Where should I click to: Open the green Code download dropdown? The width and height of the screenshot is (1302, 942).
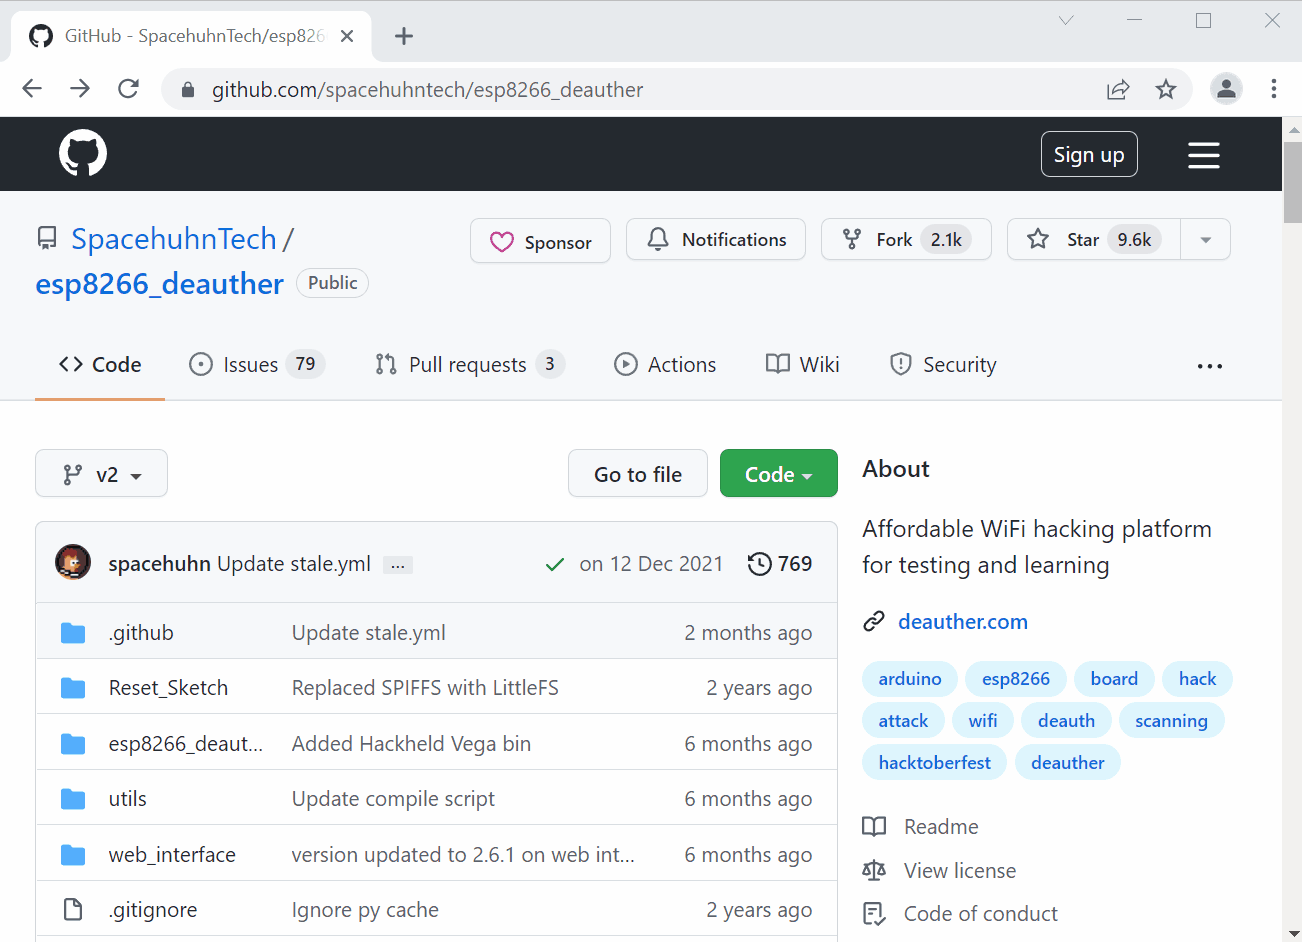778,474
